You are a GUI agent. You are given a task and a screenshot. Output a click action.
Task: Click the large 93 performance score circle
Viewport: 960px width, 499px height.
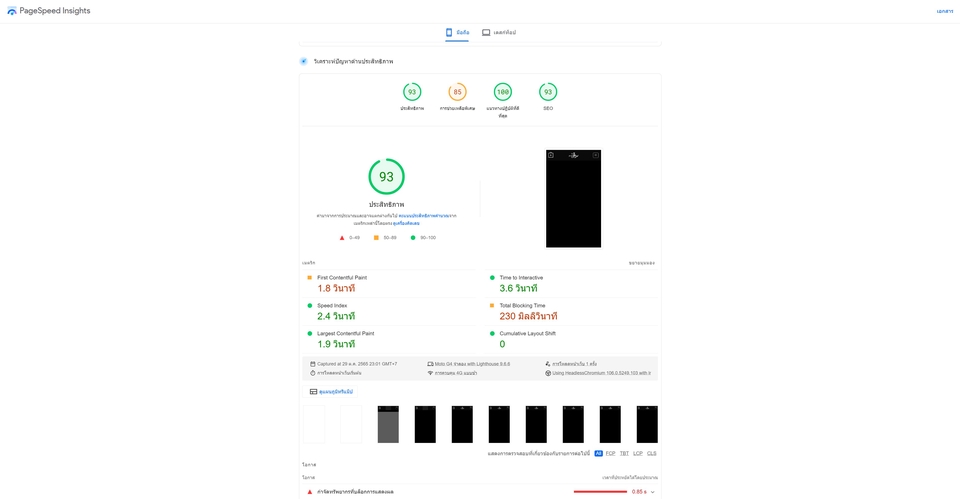pyautogui.click(x=386, y=176)
